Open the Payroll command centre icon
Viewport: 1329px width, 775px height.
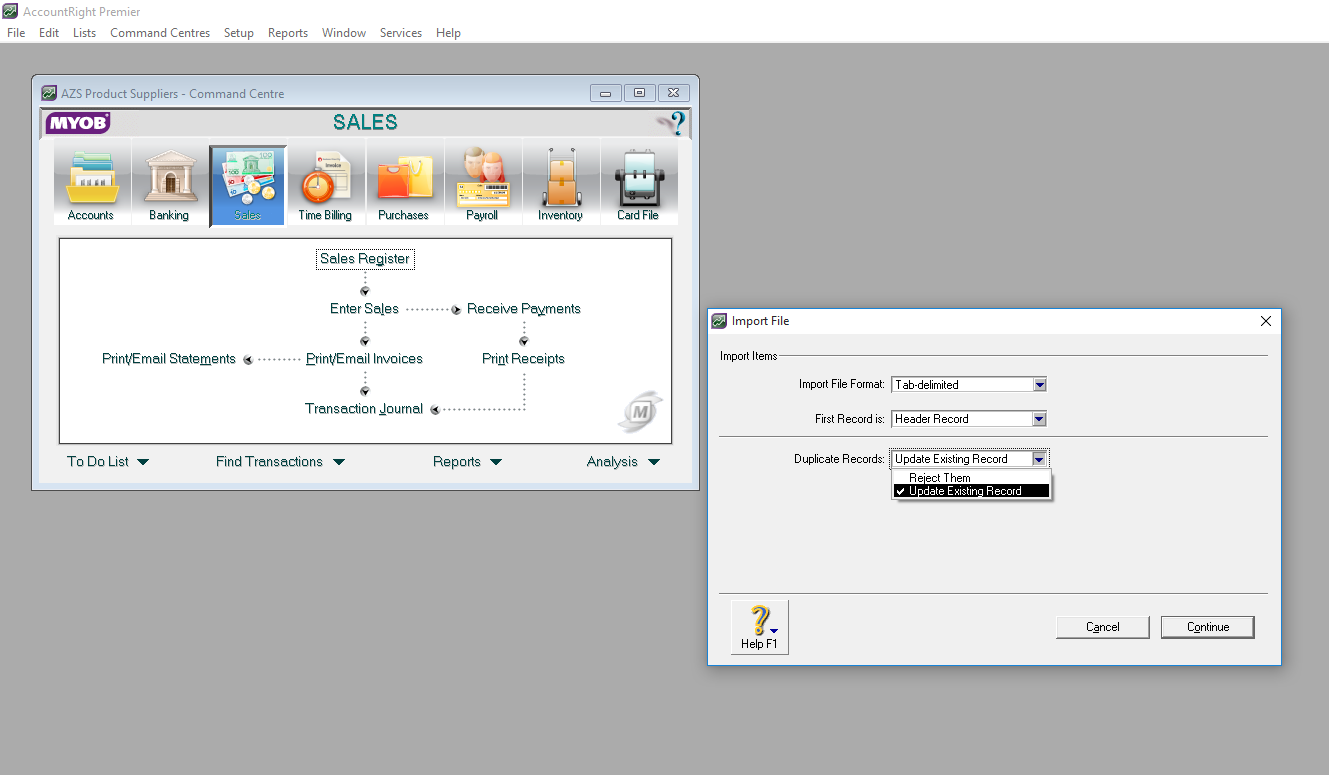point(482,185)
